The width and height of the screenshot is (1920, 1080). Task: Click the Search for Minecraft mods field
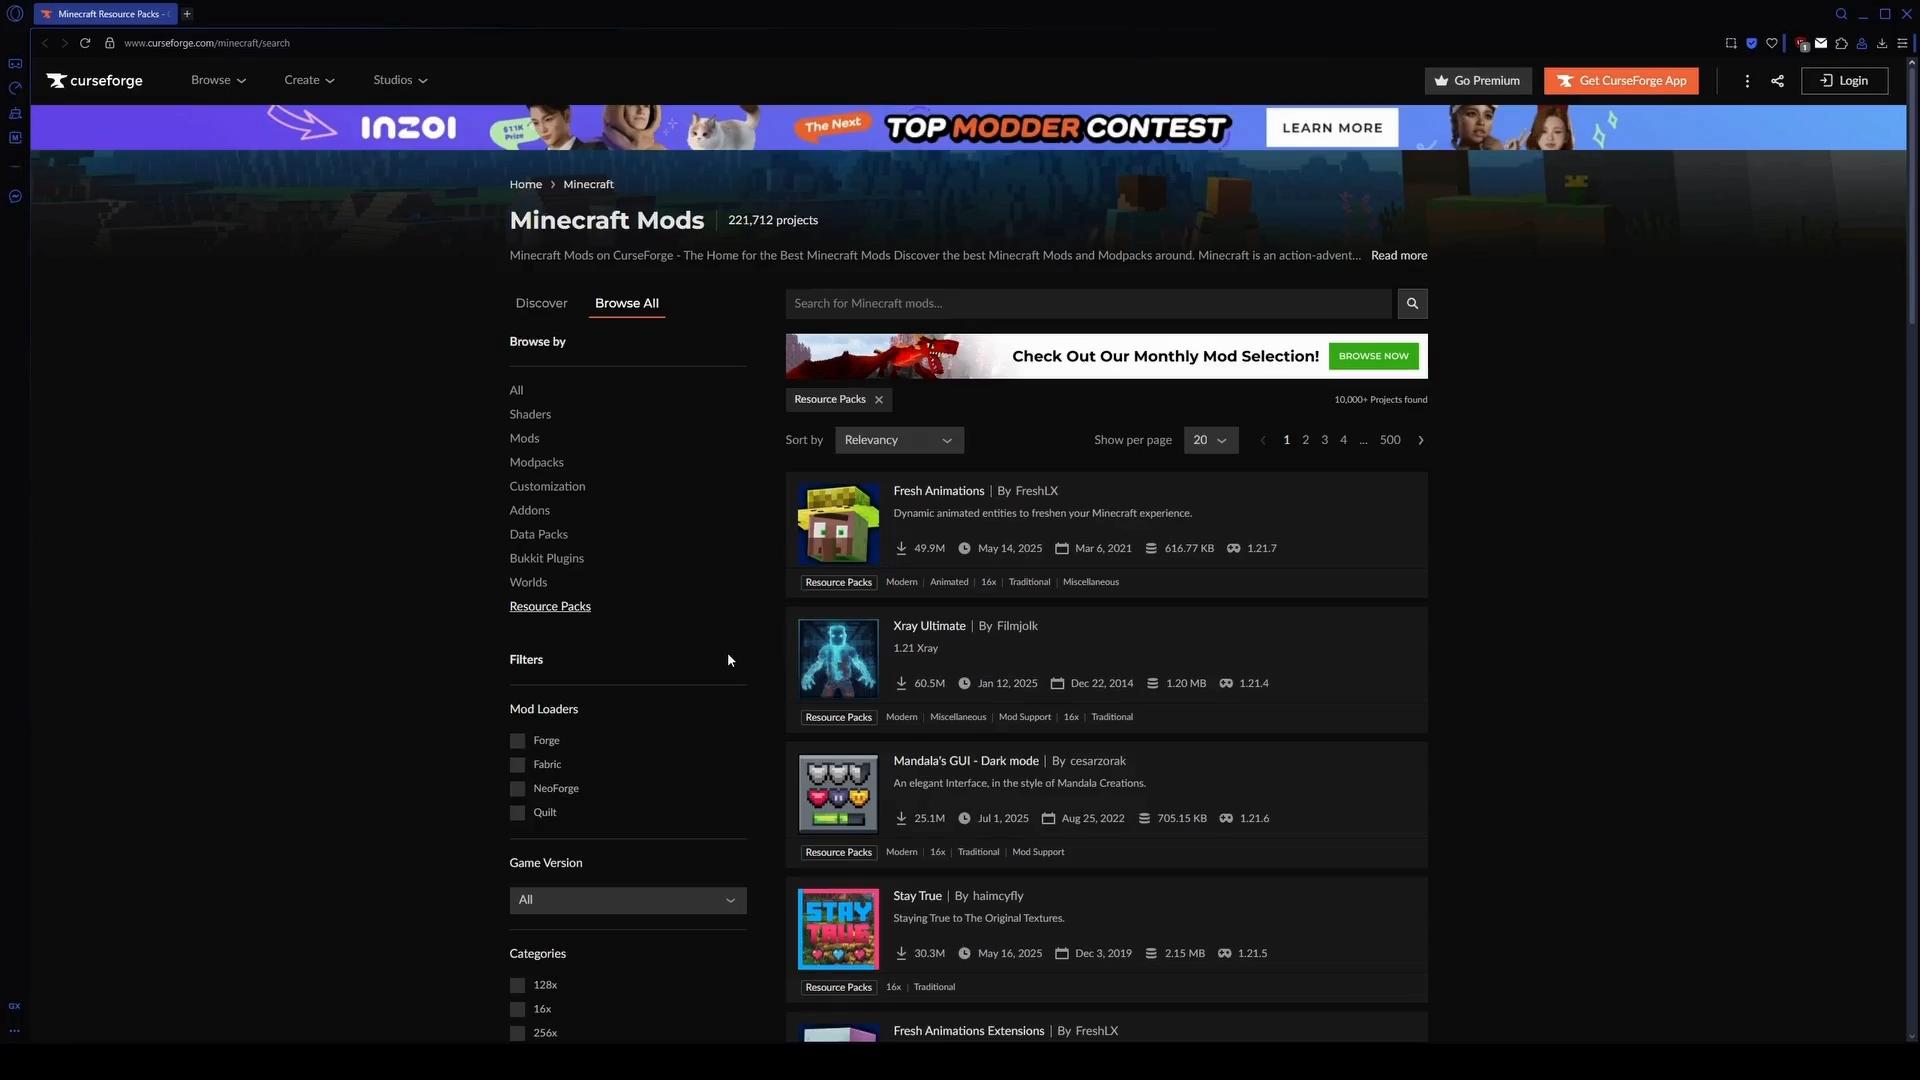(x=1087, y=303)
